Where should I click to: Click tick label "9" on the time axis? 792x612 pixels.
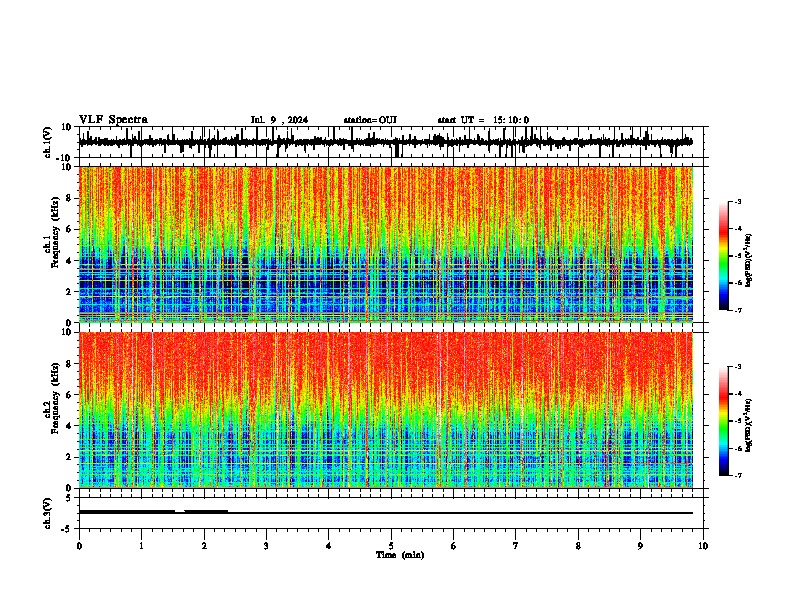point(640,546)
